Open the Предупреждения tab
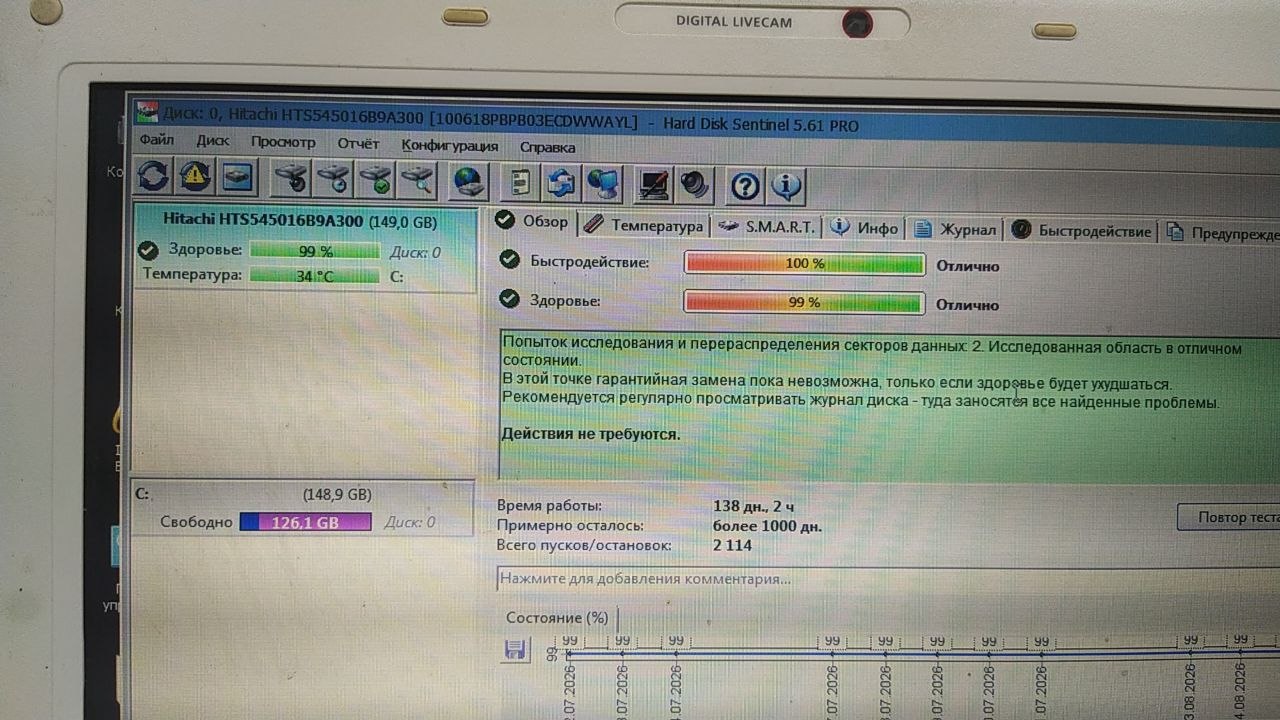 pos(1221,234)
